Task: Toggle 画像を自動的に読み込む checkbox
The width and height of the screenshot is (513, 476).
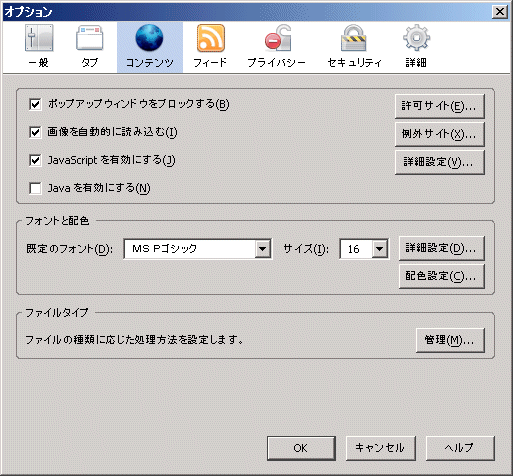Action: pyautogui.click(x=35, y=132)
